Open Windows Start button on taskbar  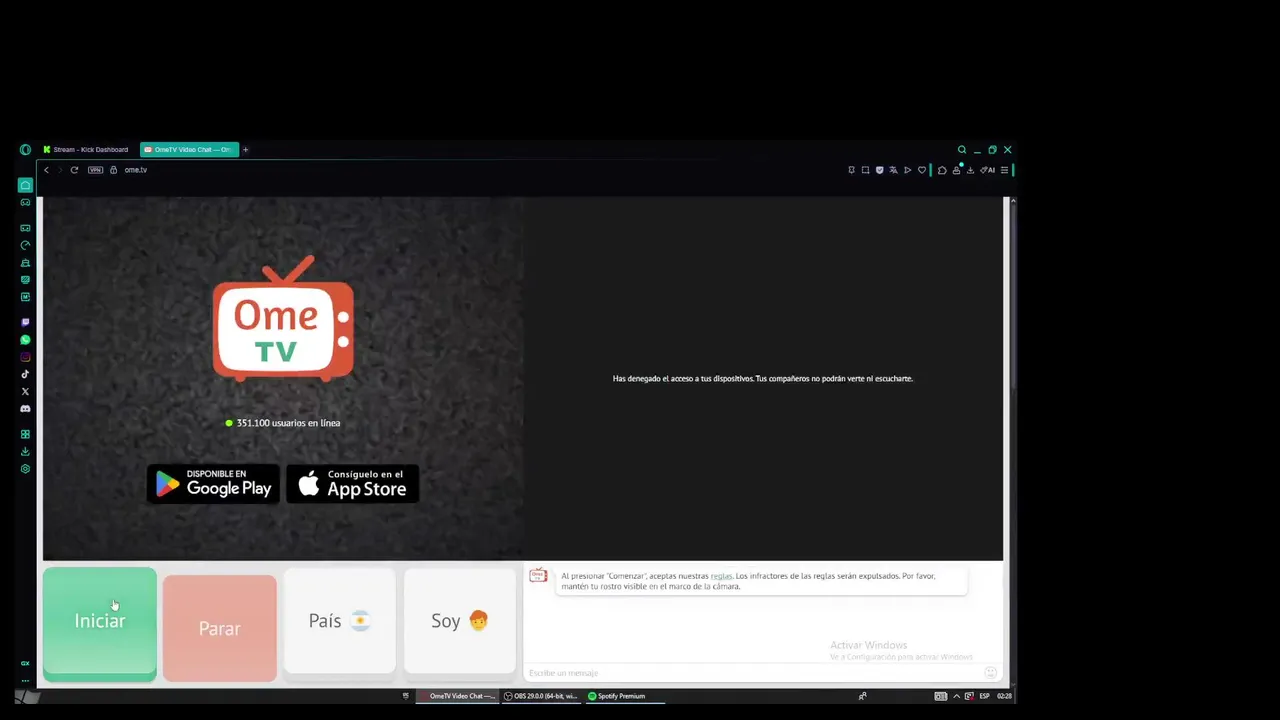[27, 696]
